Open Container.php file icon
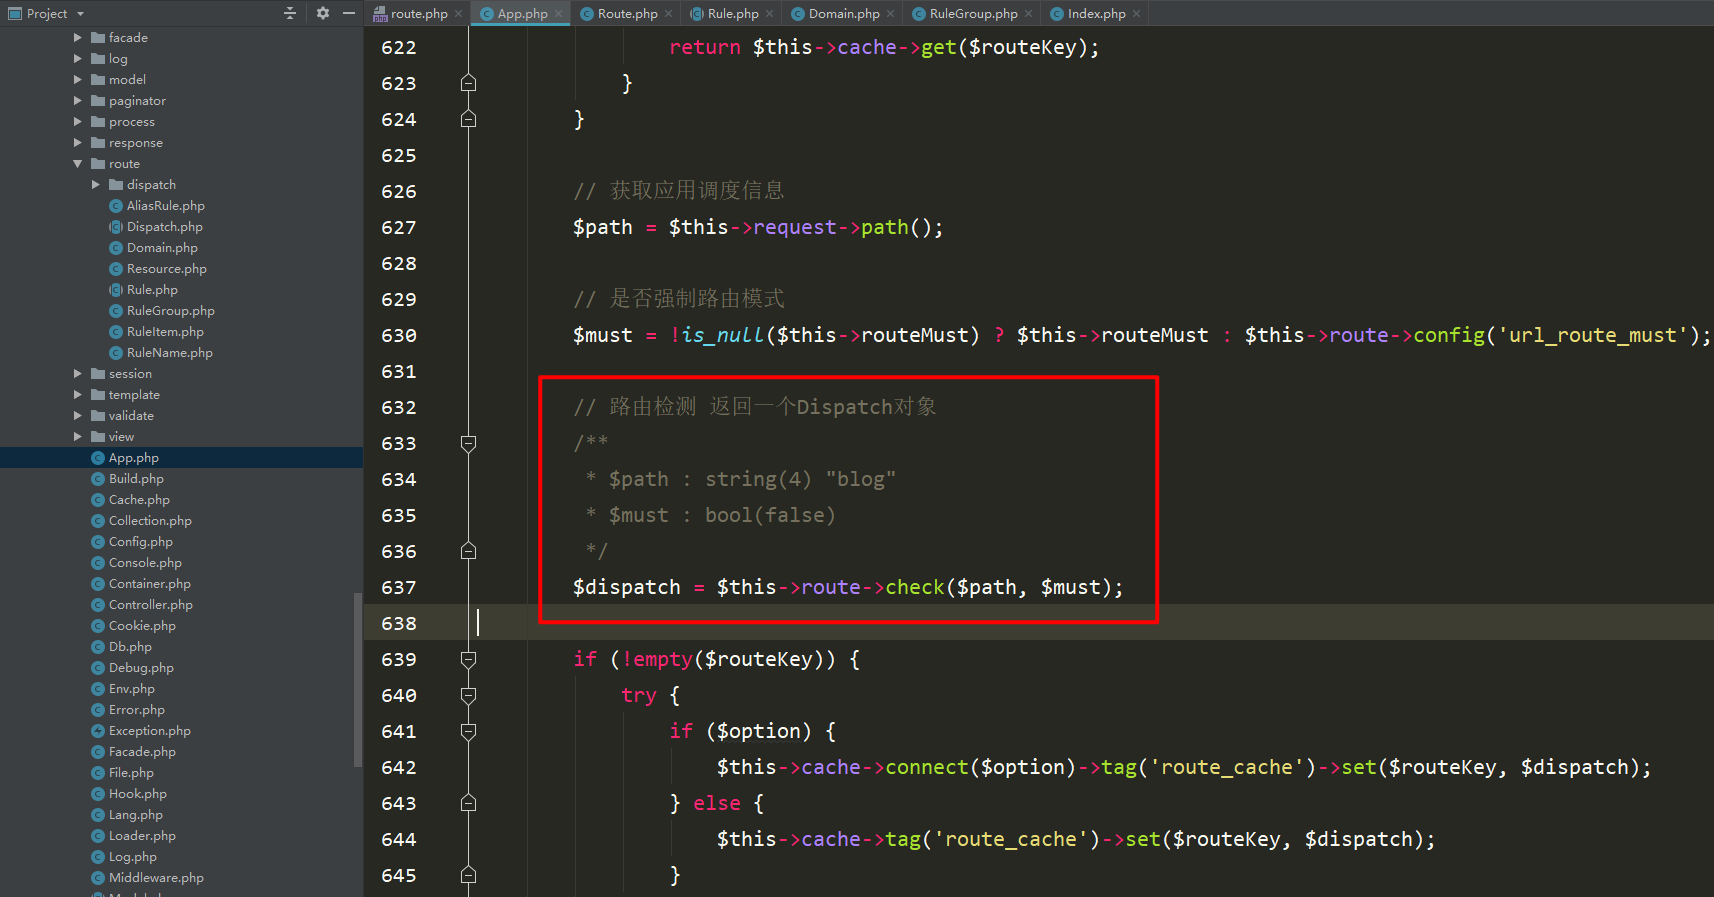This screenshot has width=1714, height=897. [98, 583]
